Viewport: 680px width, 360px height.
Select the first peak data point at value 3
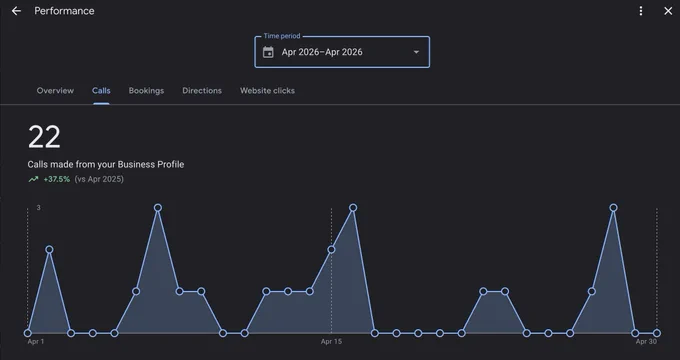click(158, 208)
